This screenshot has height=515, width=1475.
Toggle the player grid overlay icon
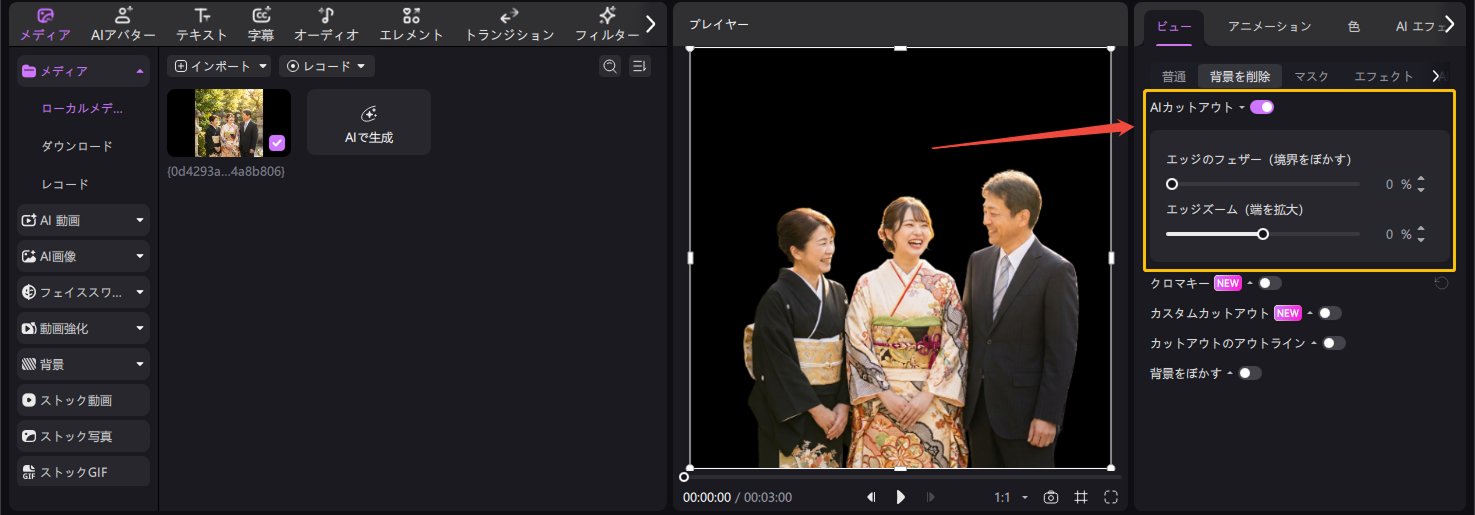pos(1081,497)
